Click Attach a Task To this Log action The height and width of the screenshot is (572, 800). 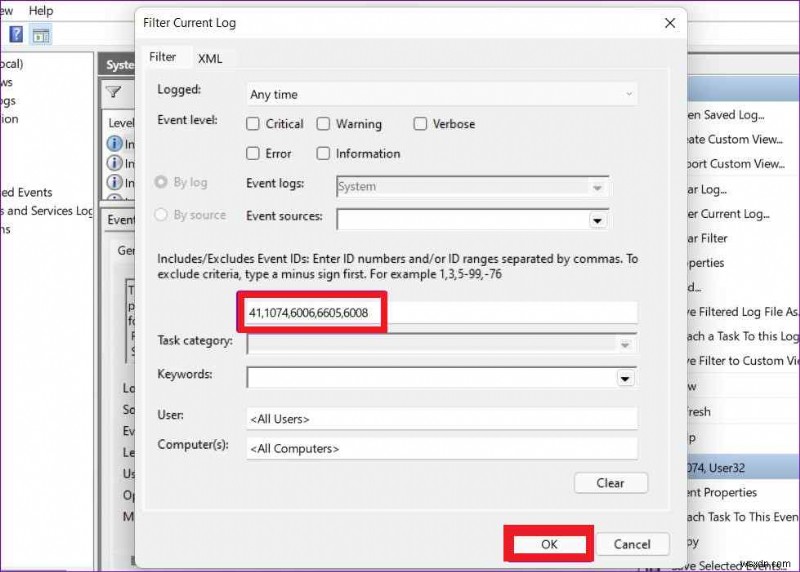743,336
